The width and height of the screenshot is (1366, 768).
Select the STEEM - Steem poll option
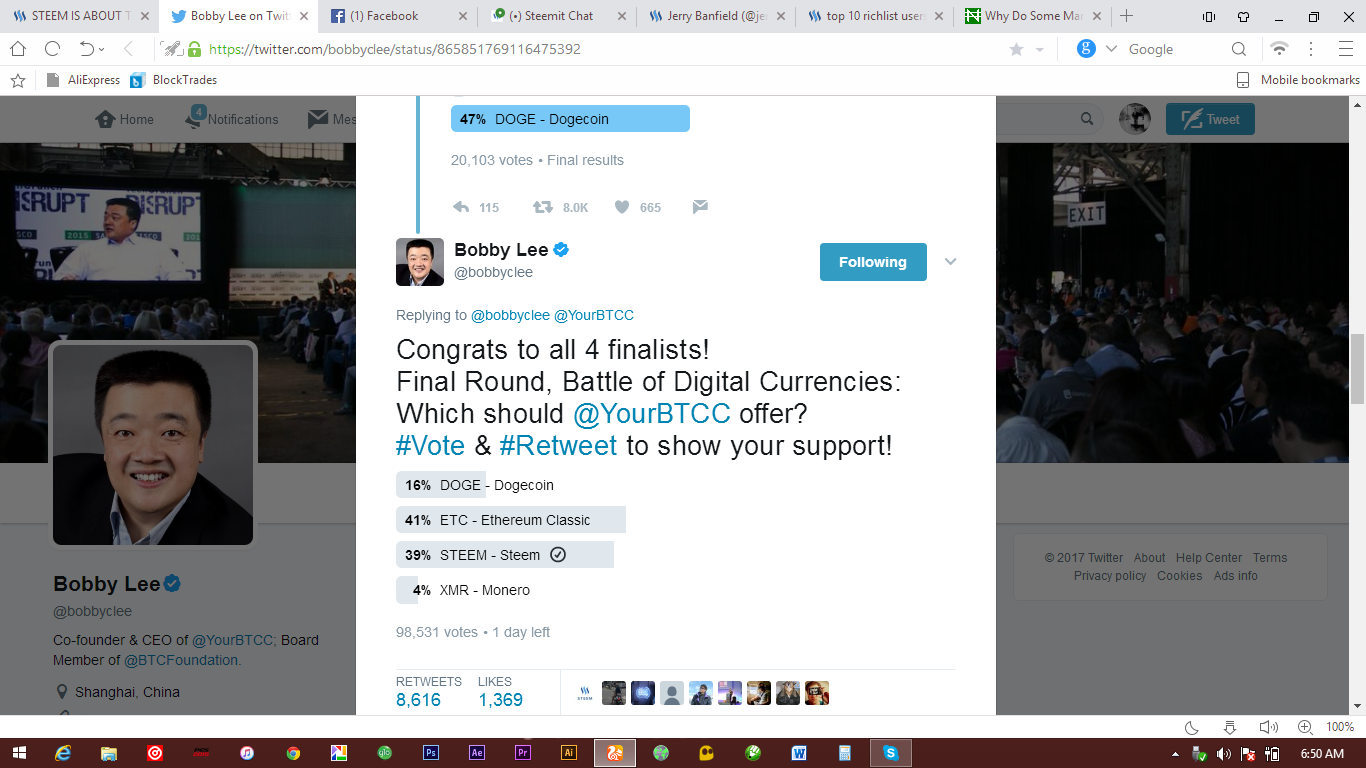505,555
